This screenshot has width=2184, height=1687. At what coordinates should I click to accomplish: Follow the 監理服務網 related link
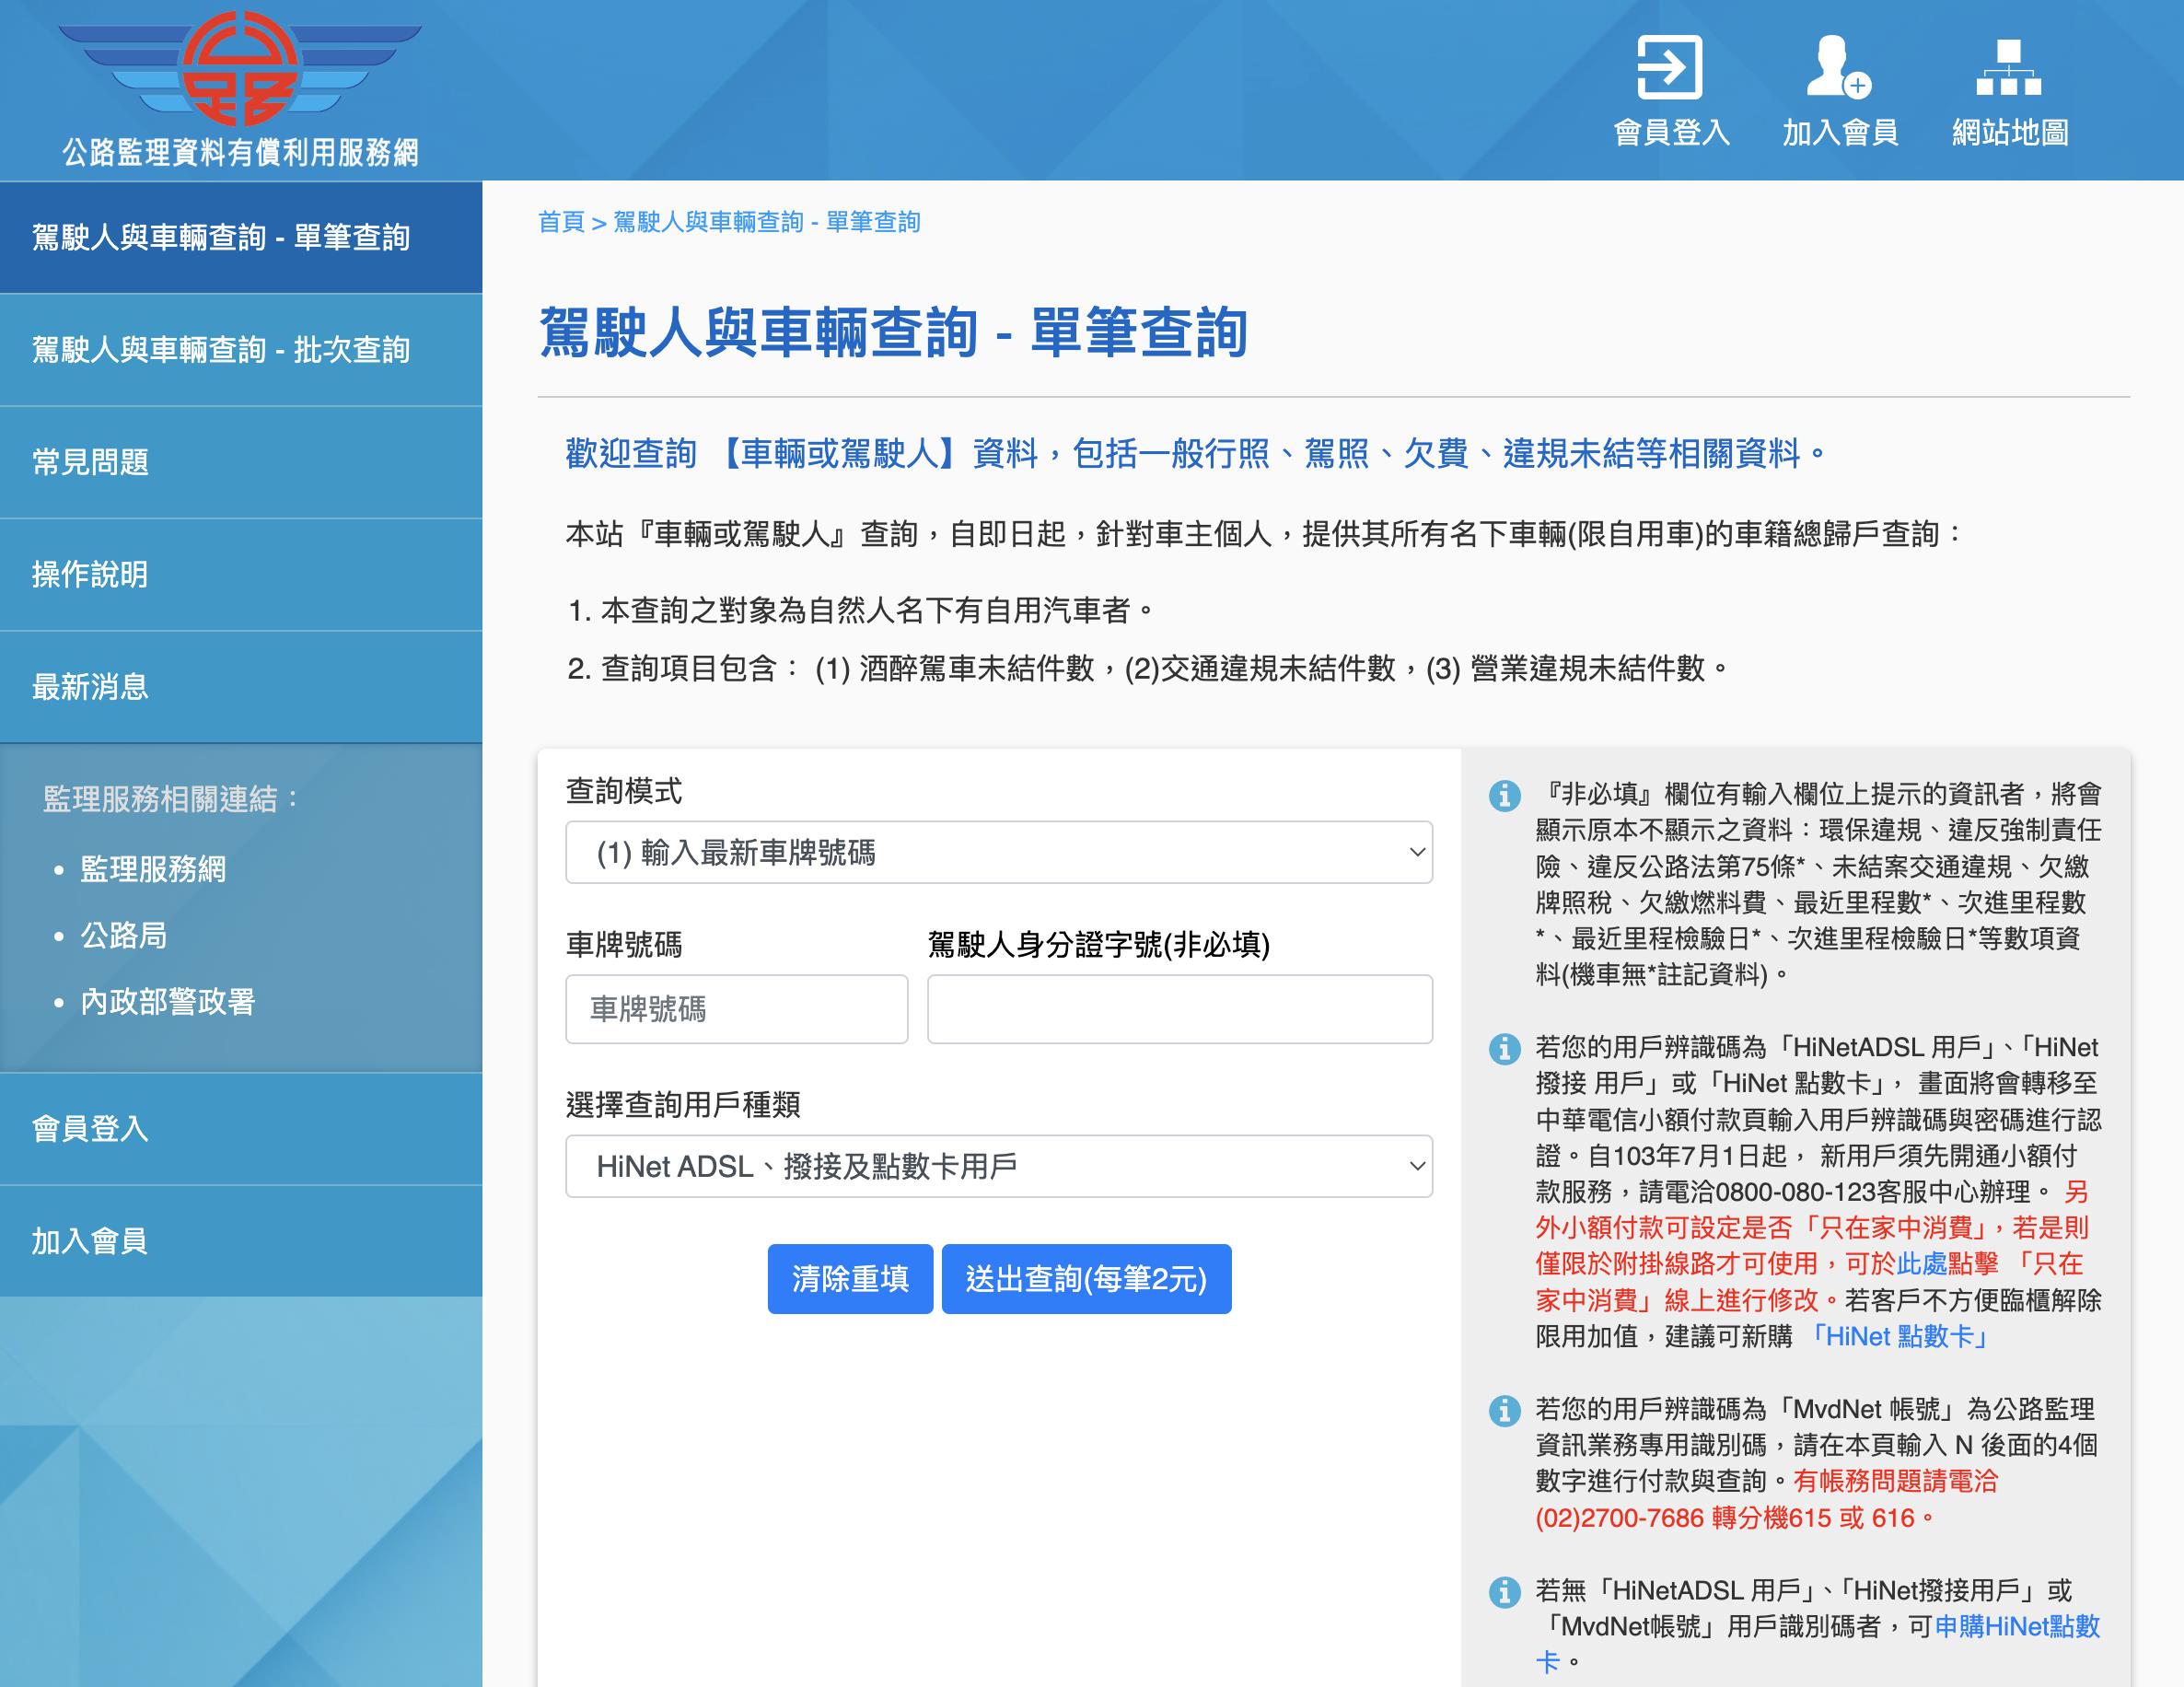(x=153, y=869)
